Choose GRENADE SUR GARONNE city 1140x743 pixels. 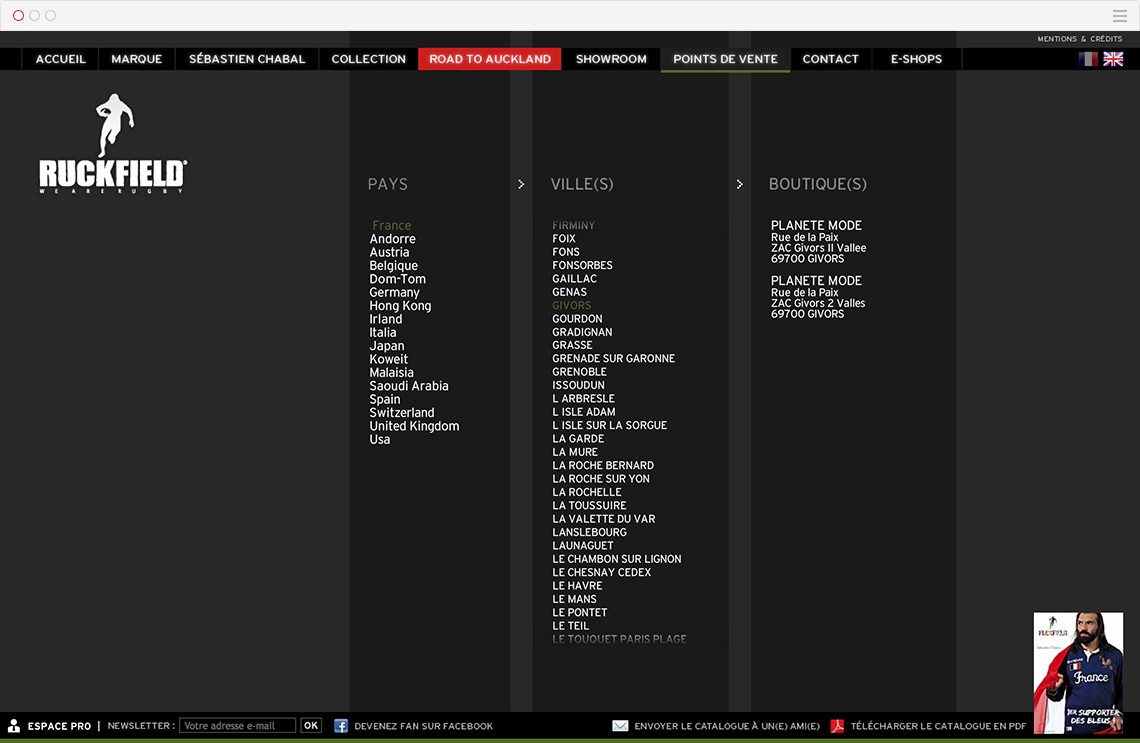pyautogui.click(x=614, y=358)
